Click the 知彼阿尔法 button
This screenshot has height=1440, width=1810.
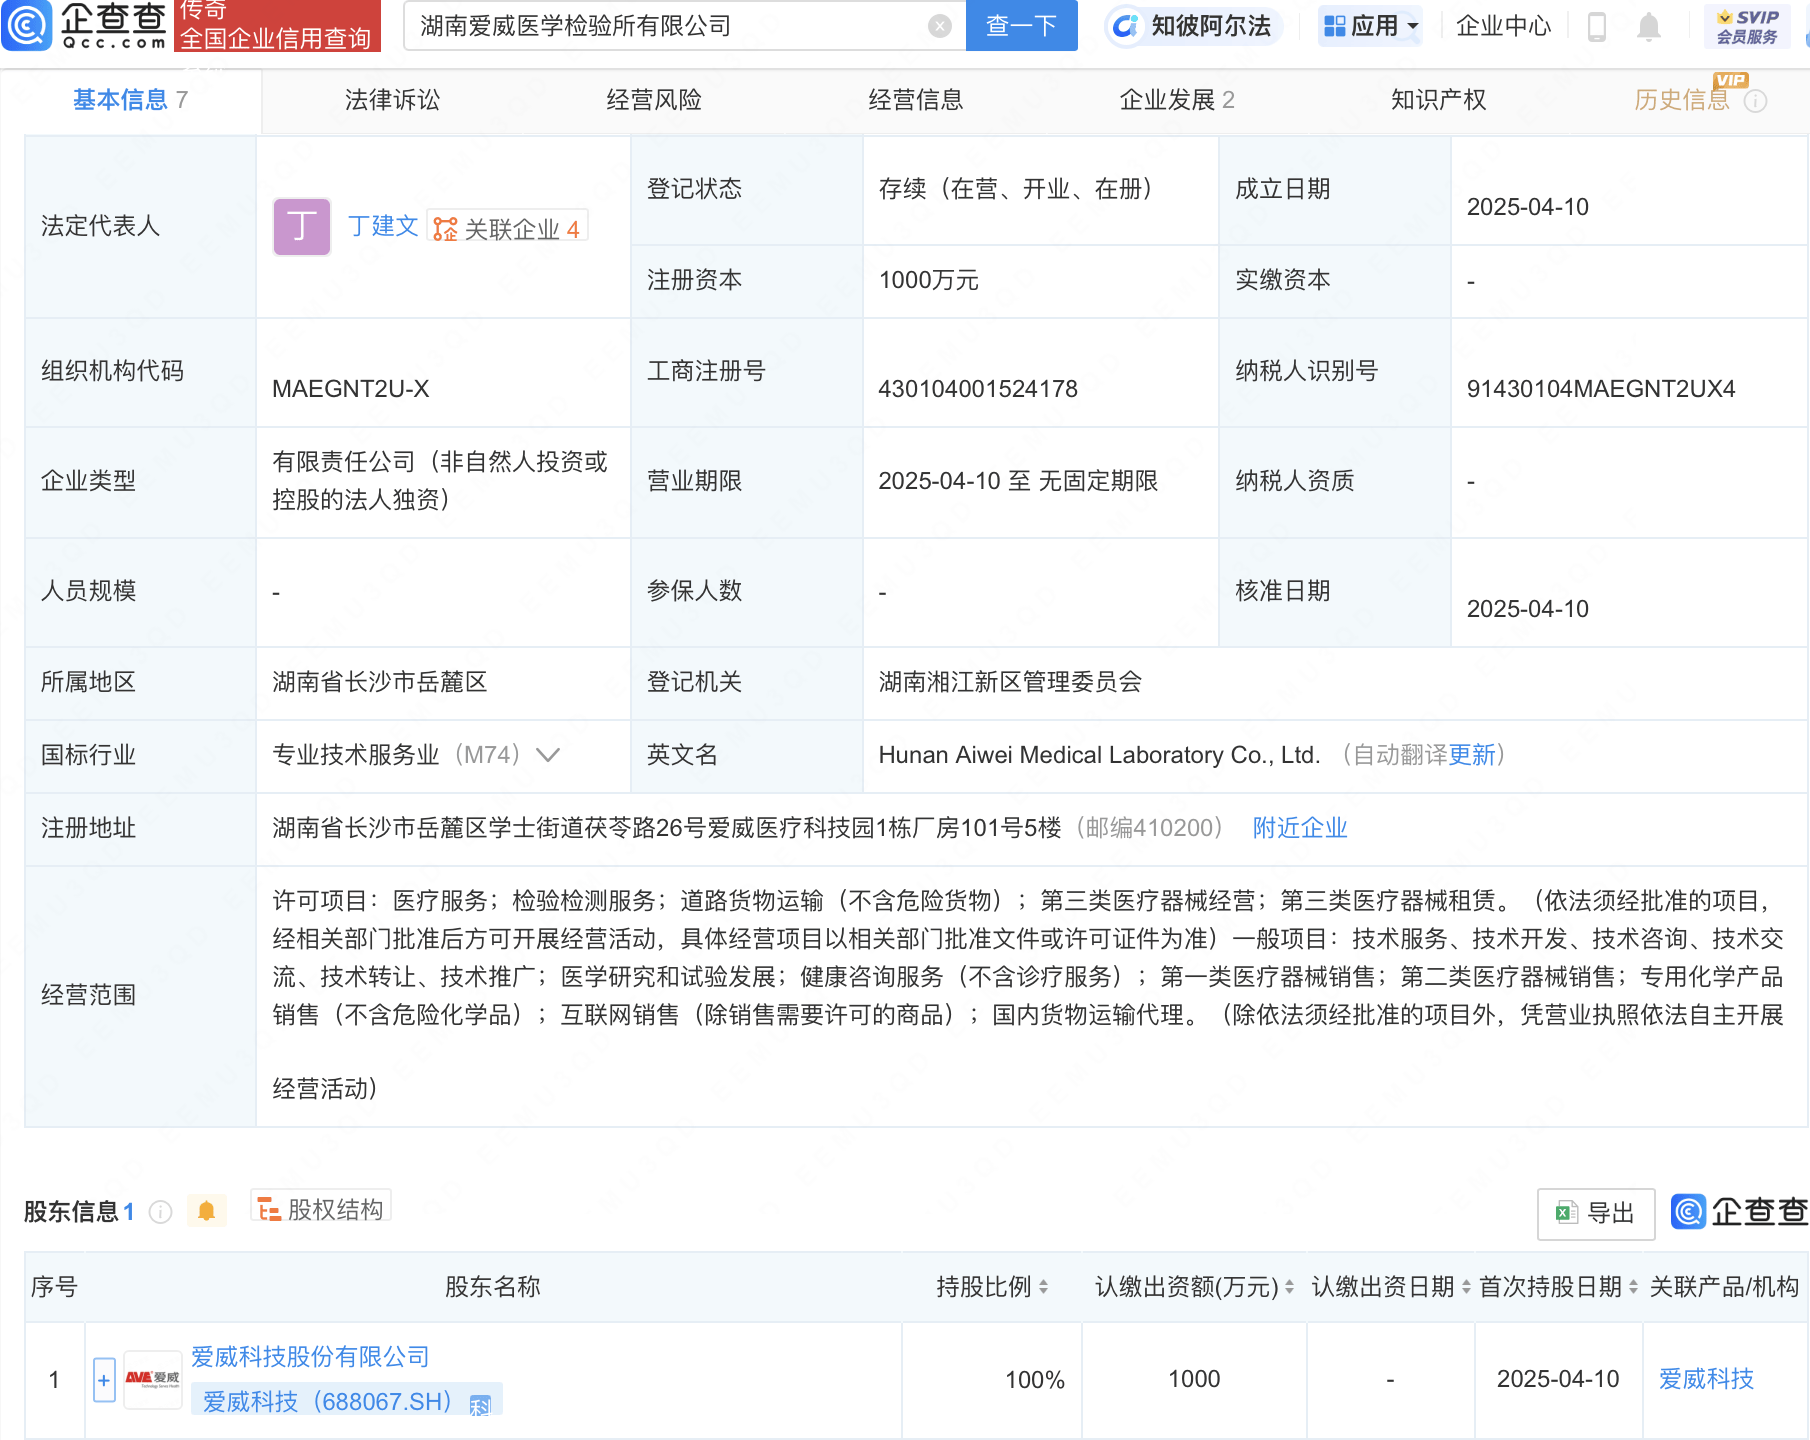click(1193, 26)
